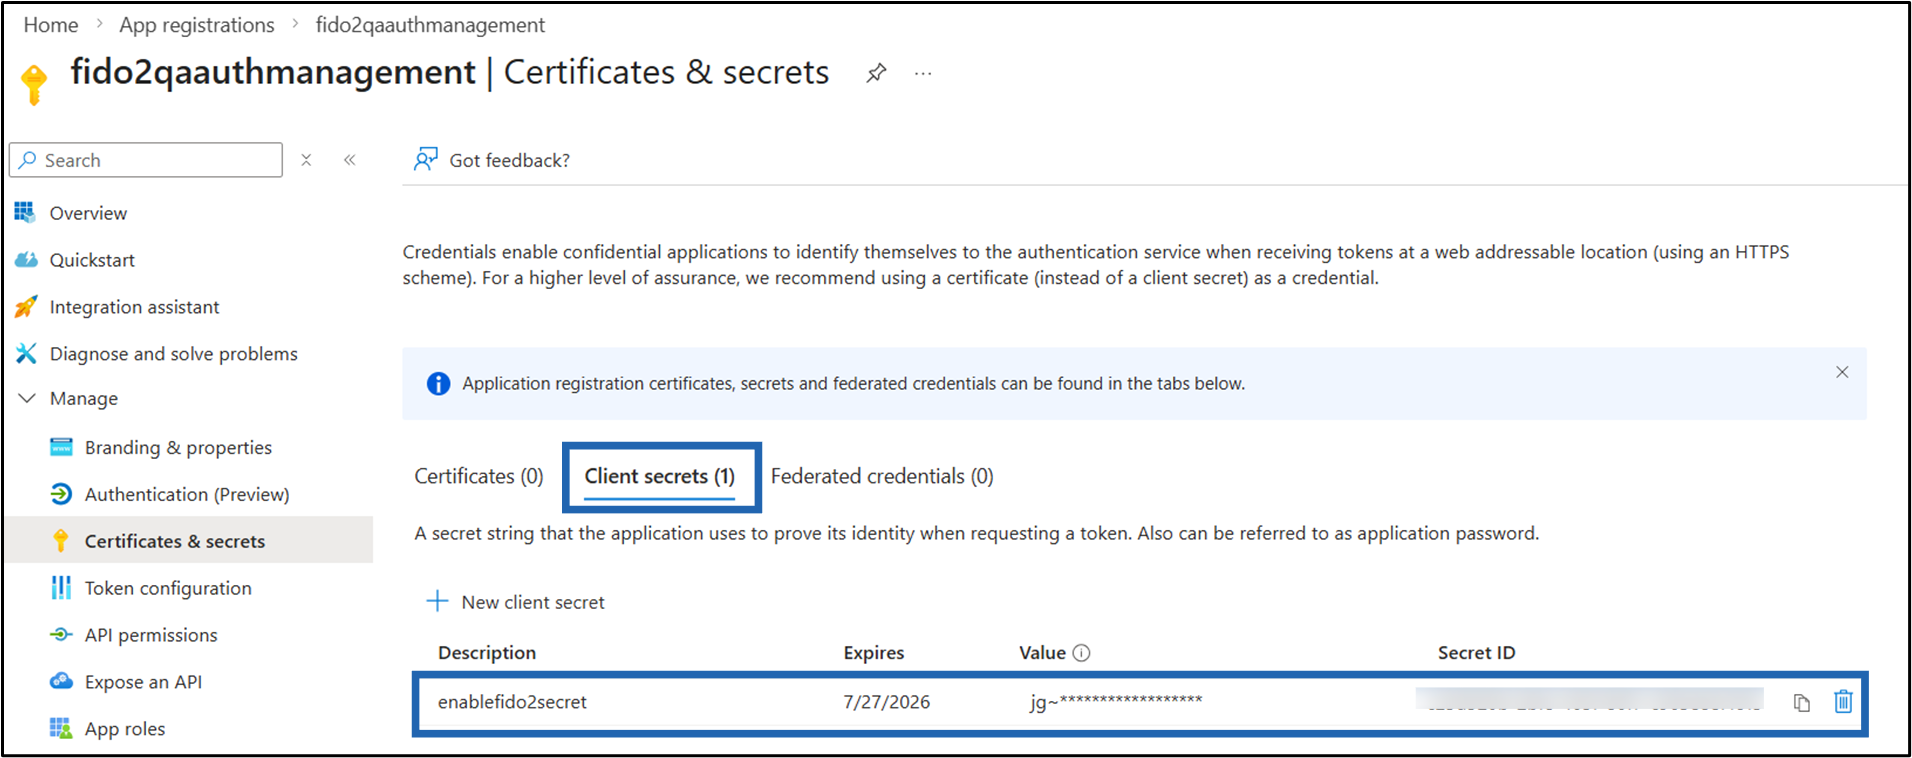
Task: Navigate to App registrations breadcrumb
Action: (197, 25)
